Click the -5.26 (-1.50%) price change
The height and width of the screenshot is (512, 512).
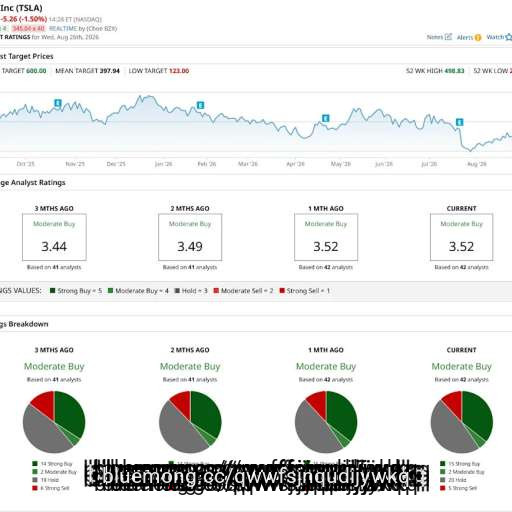pos(23,19)
